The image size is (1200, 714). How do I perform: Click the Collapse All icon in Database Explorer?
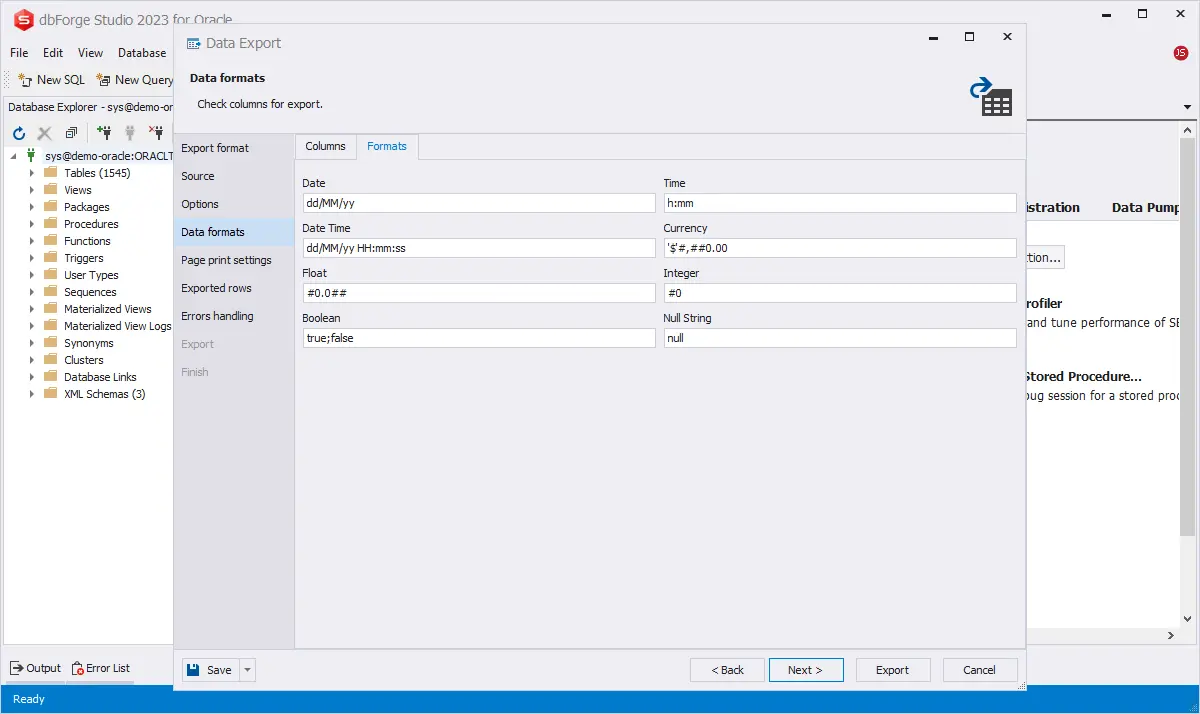71,133
